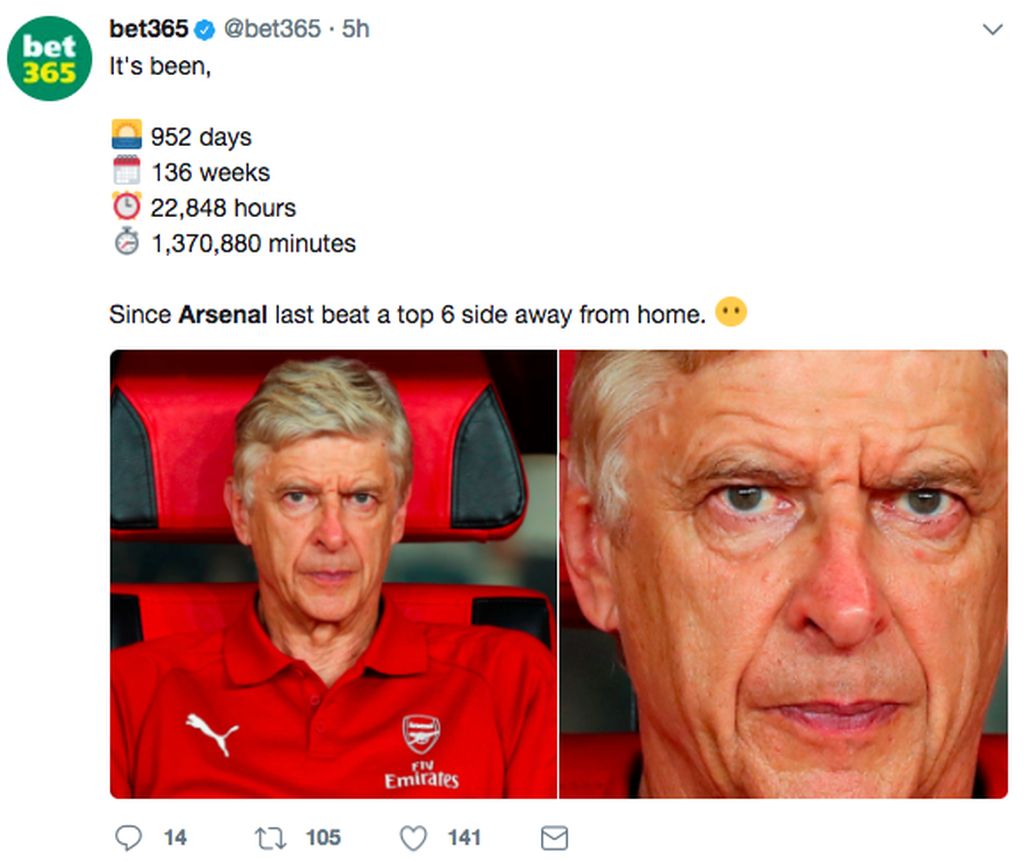1024x861 pixels.
Task: Retweet the post using the arrows icon
Action: (270, 838)
